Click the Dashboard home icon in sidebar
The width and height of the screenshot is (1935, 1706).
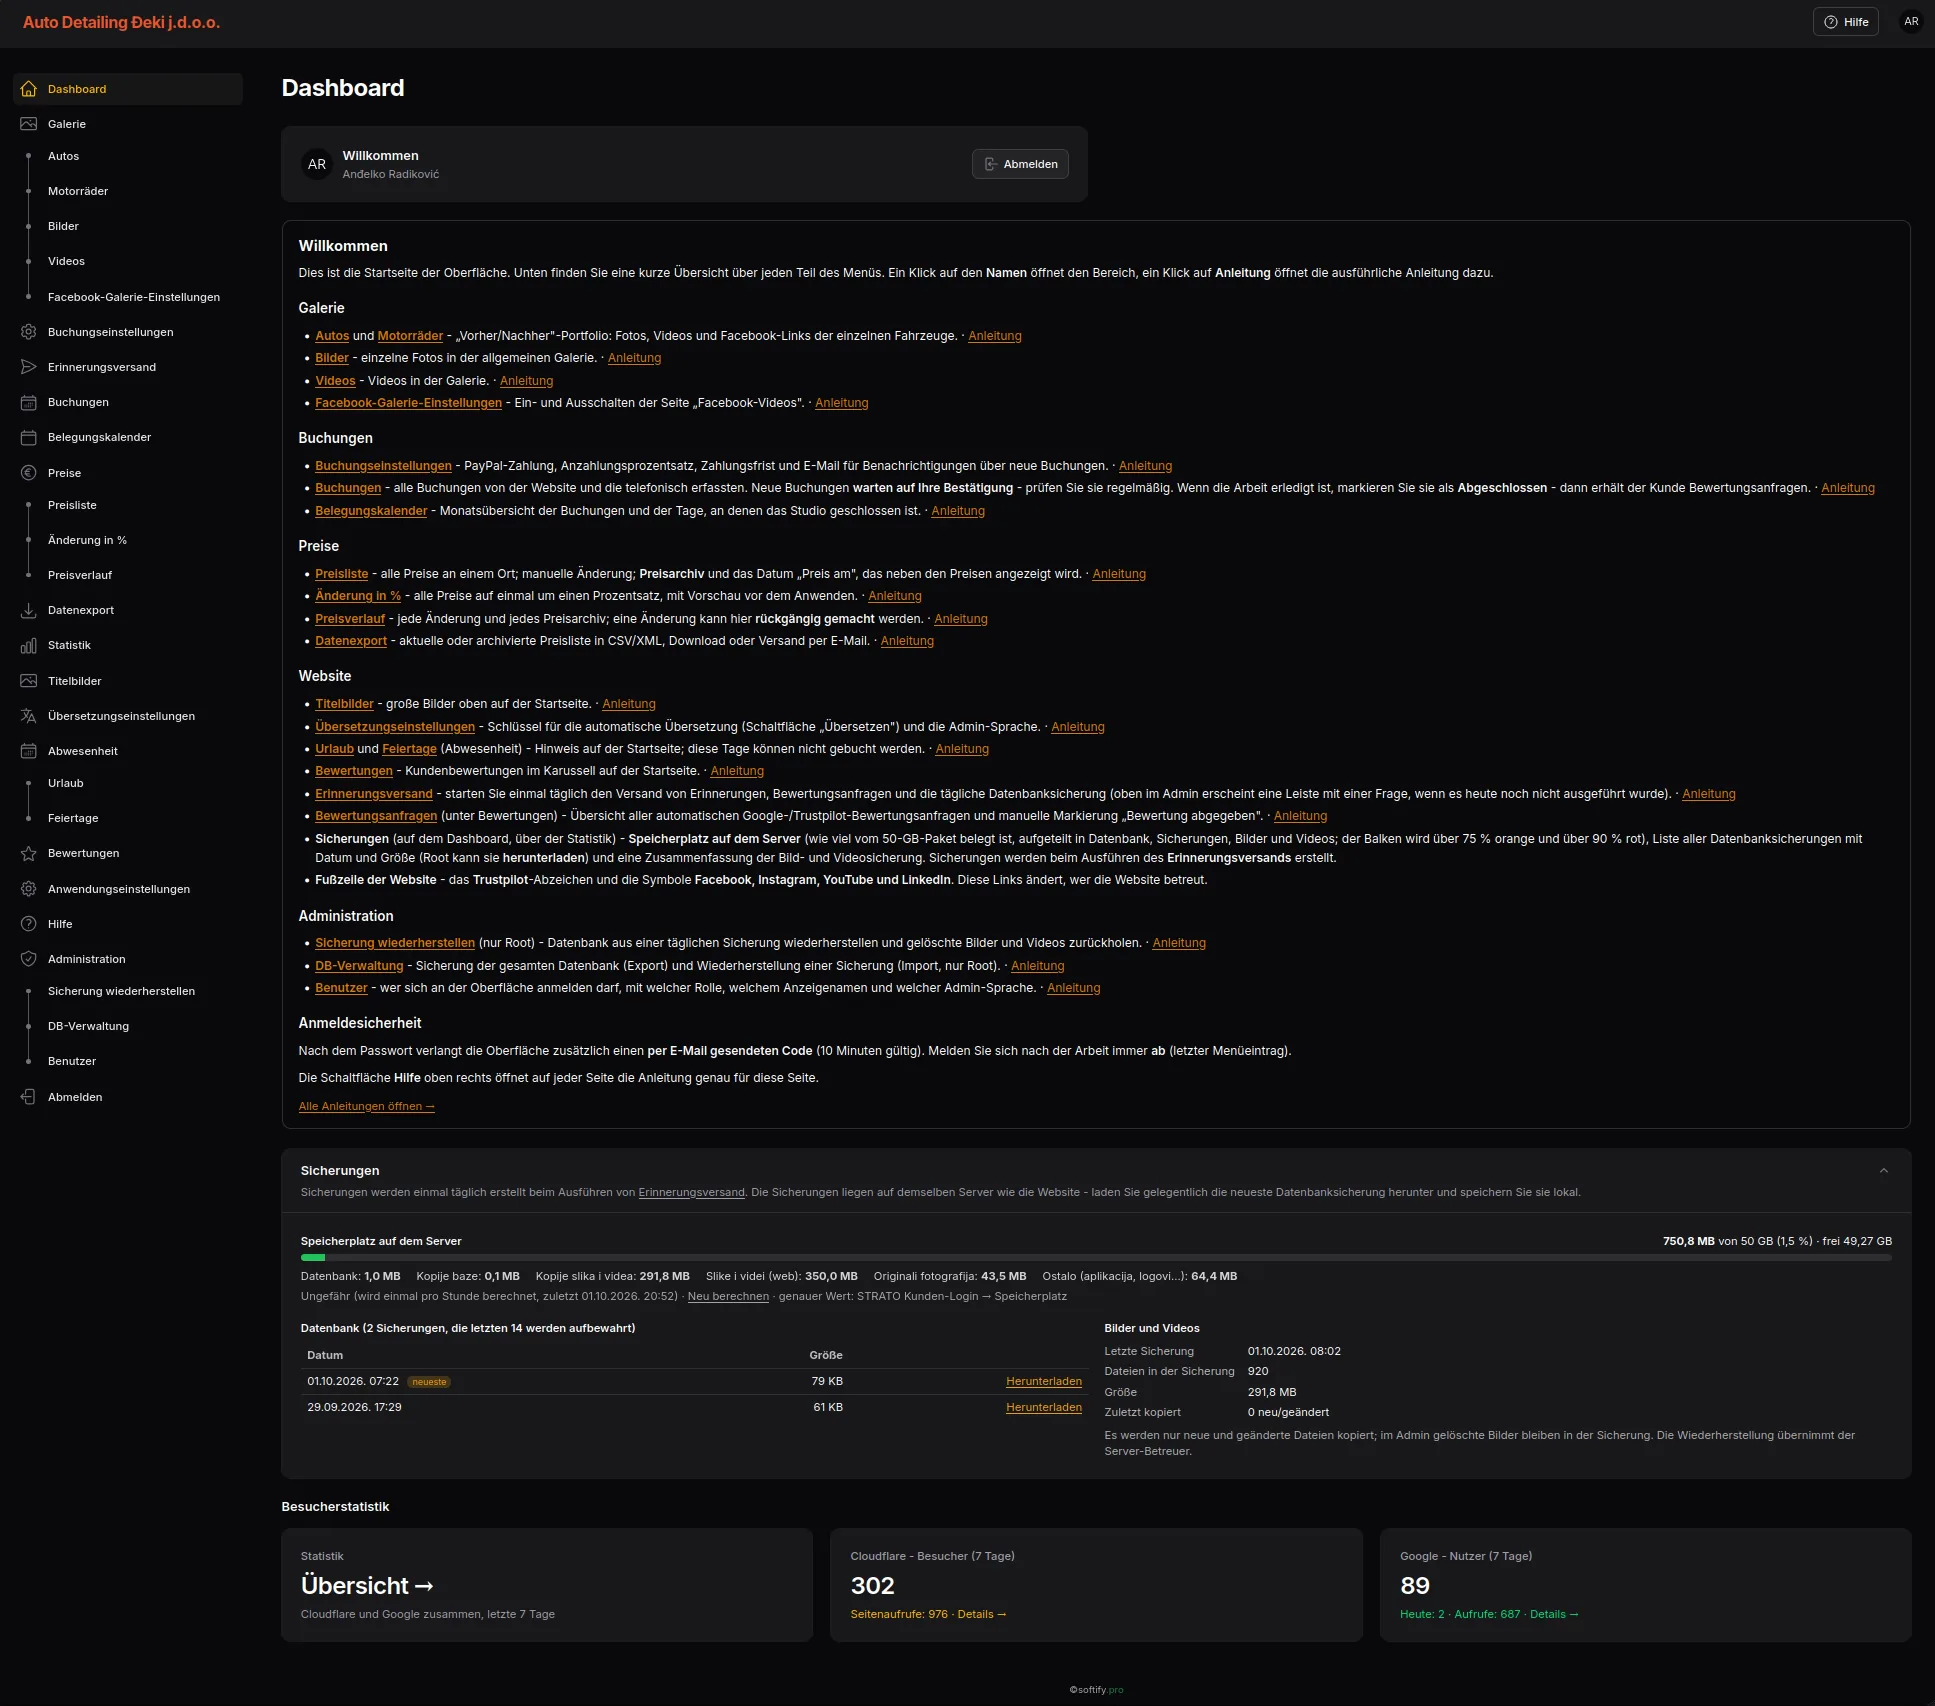click(x=29, y=89)
